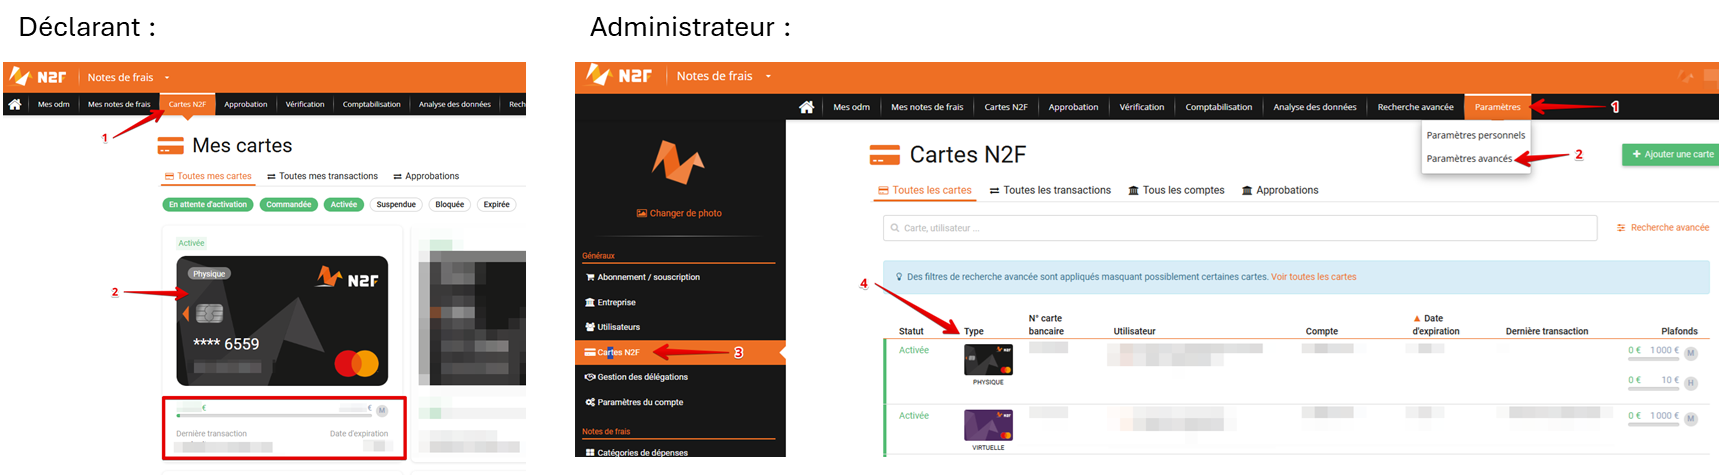The width and height of the screenshot is (1719, 475).
Task: Click the M badge beside the first 1000 € limit
Action: (x=1691, y=353)
